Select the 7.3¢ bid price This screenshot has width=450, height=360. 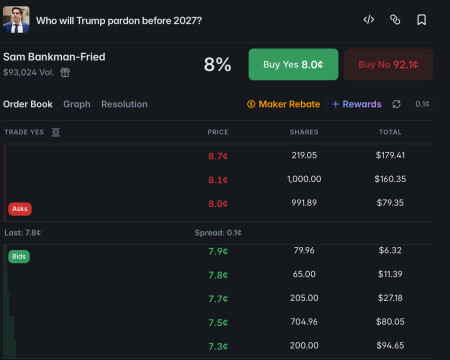pos(218,347)
